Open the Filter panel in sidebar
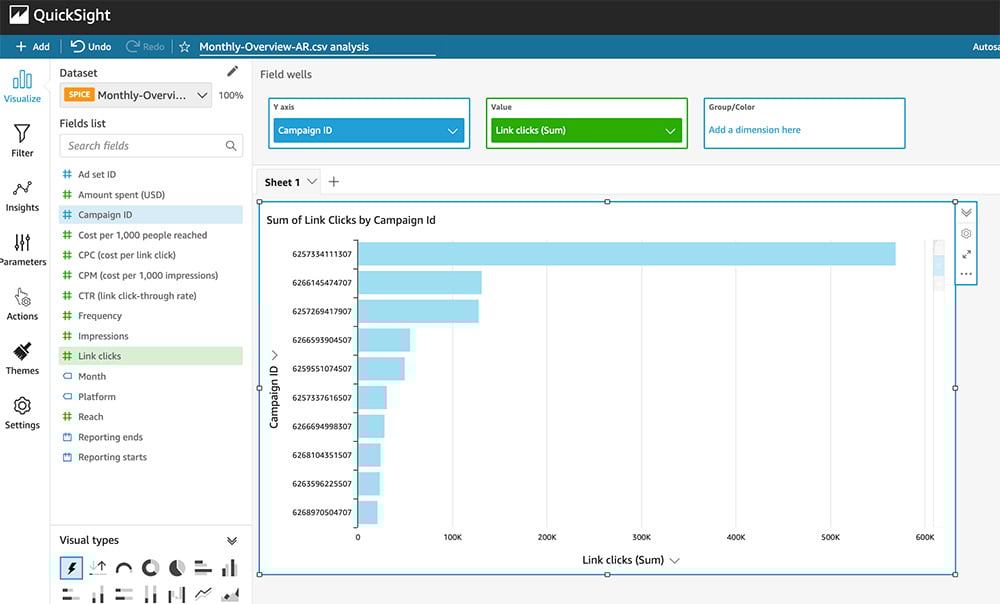 [x=22, y=141]
